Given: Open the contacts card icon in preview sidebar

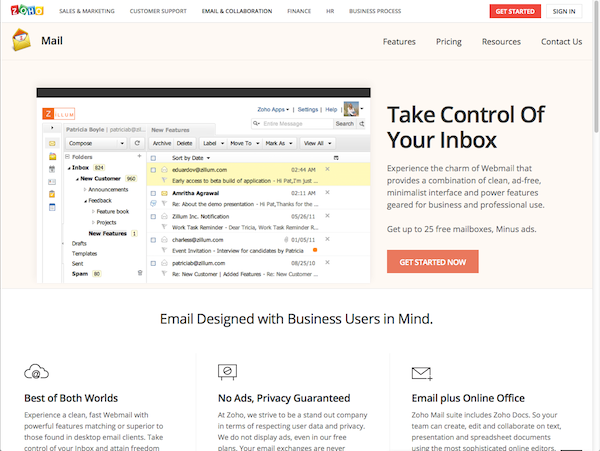Looking at the screenshot, I should coord(52,182).
